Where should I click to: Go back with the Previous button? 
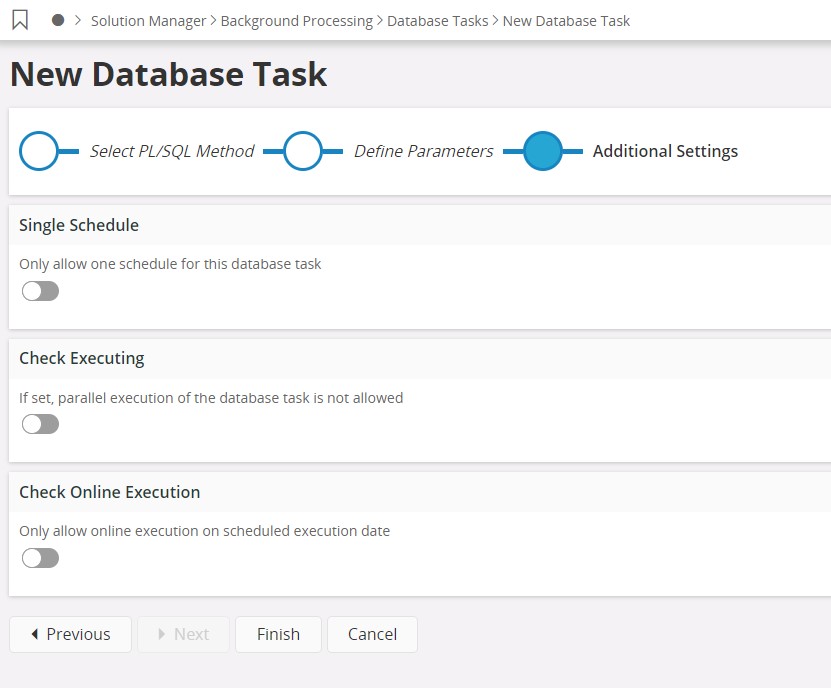tap(70, 634)
